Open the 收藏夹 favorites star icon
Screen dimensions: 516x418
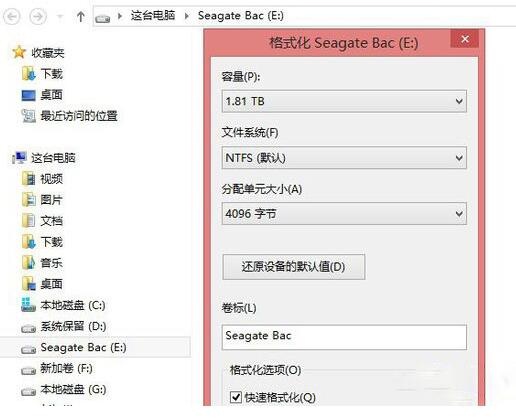click(x=19, y=52)
